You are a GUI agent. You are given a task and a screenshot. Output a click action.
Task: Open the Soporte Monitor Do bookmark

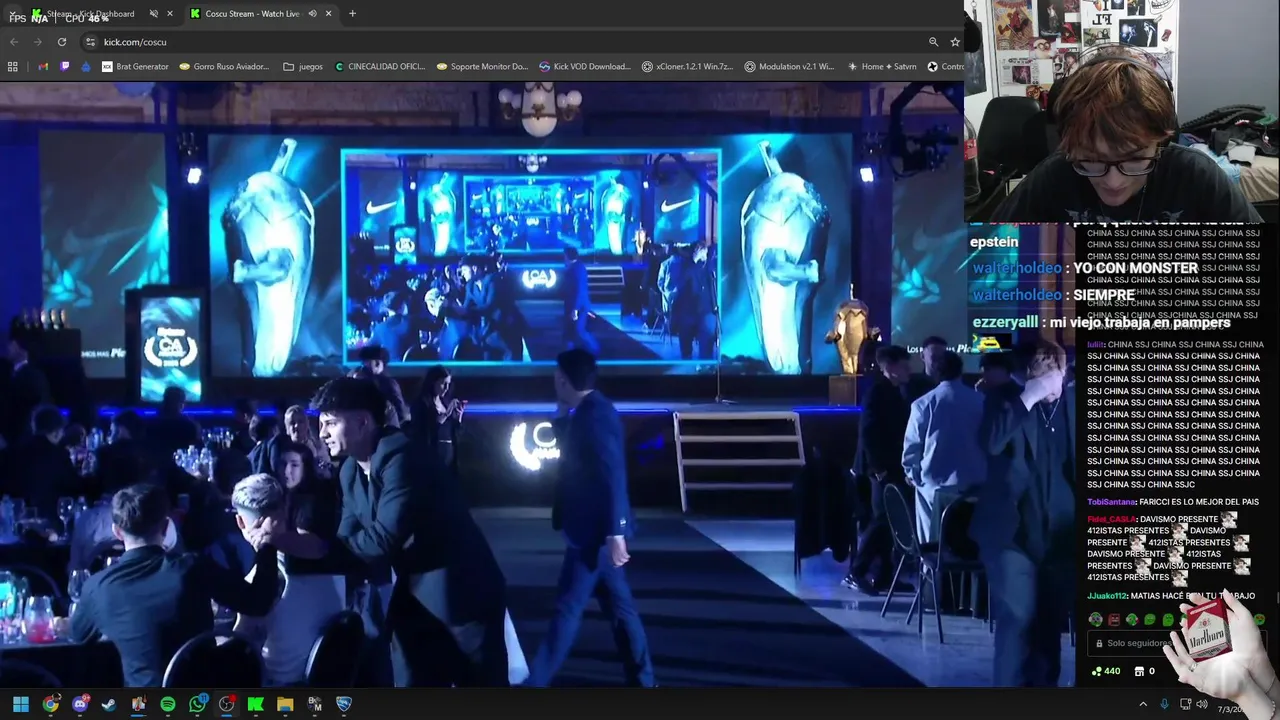point(482,67)
